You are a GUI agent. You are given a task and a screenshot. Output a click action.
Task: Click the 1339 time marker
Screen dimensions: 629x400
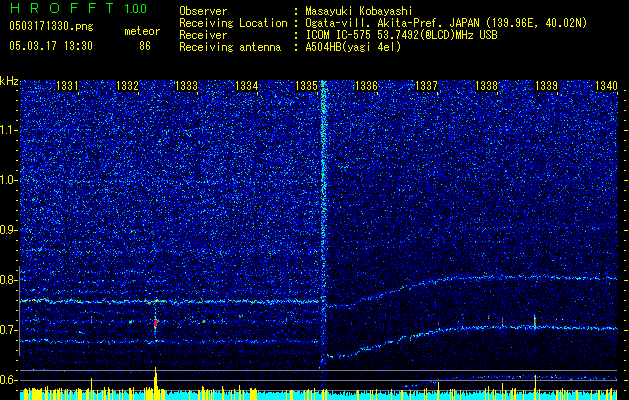[546, 85]
